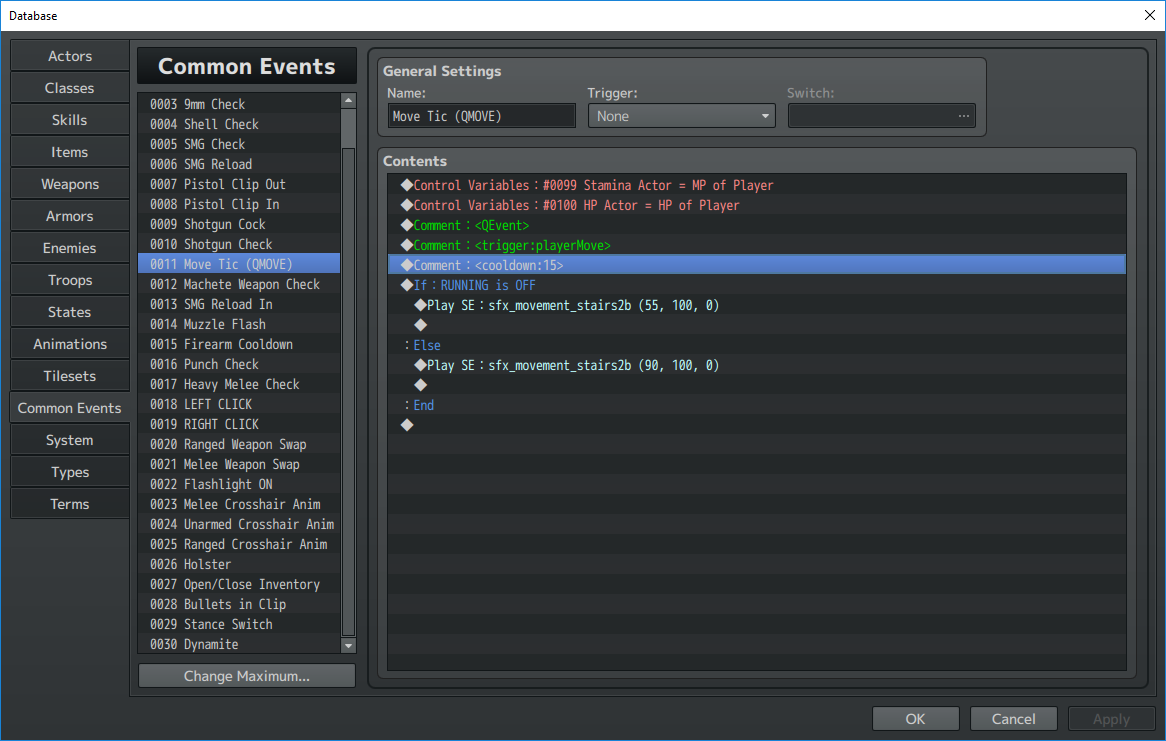The image size is (1166, 741).
Task: Switch to the Terms tab
Action: pyautogui.click(x=70, y=504)
